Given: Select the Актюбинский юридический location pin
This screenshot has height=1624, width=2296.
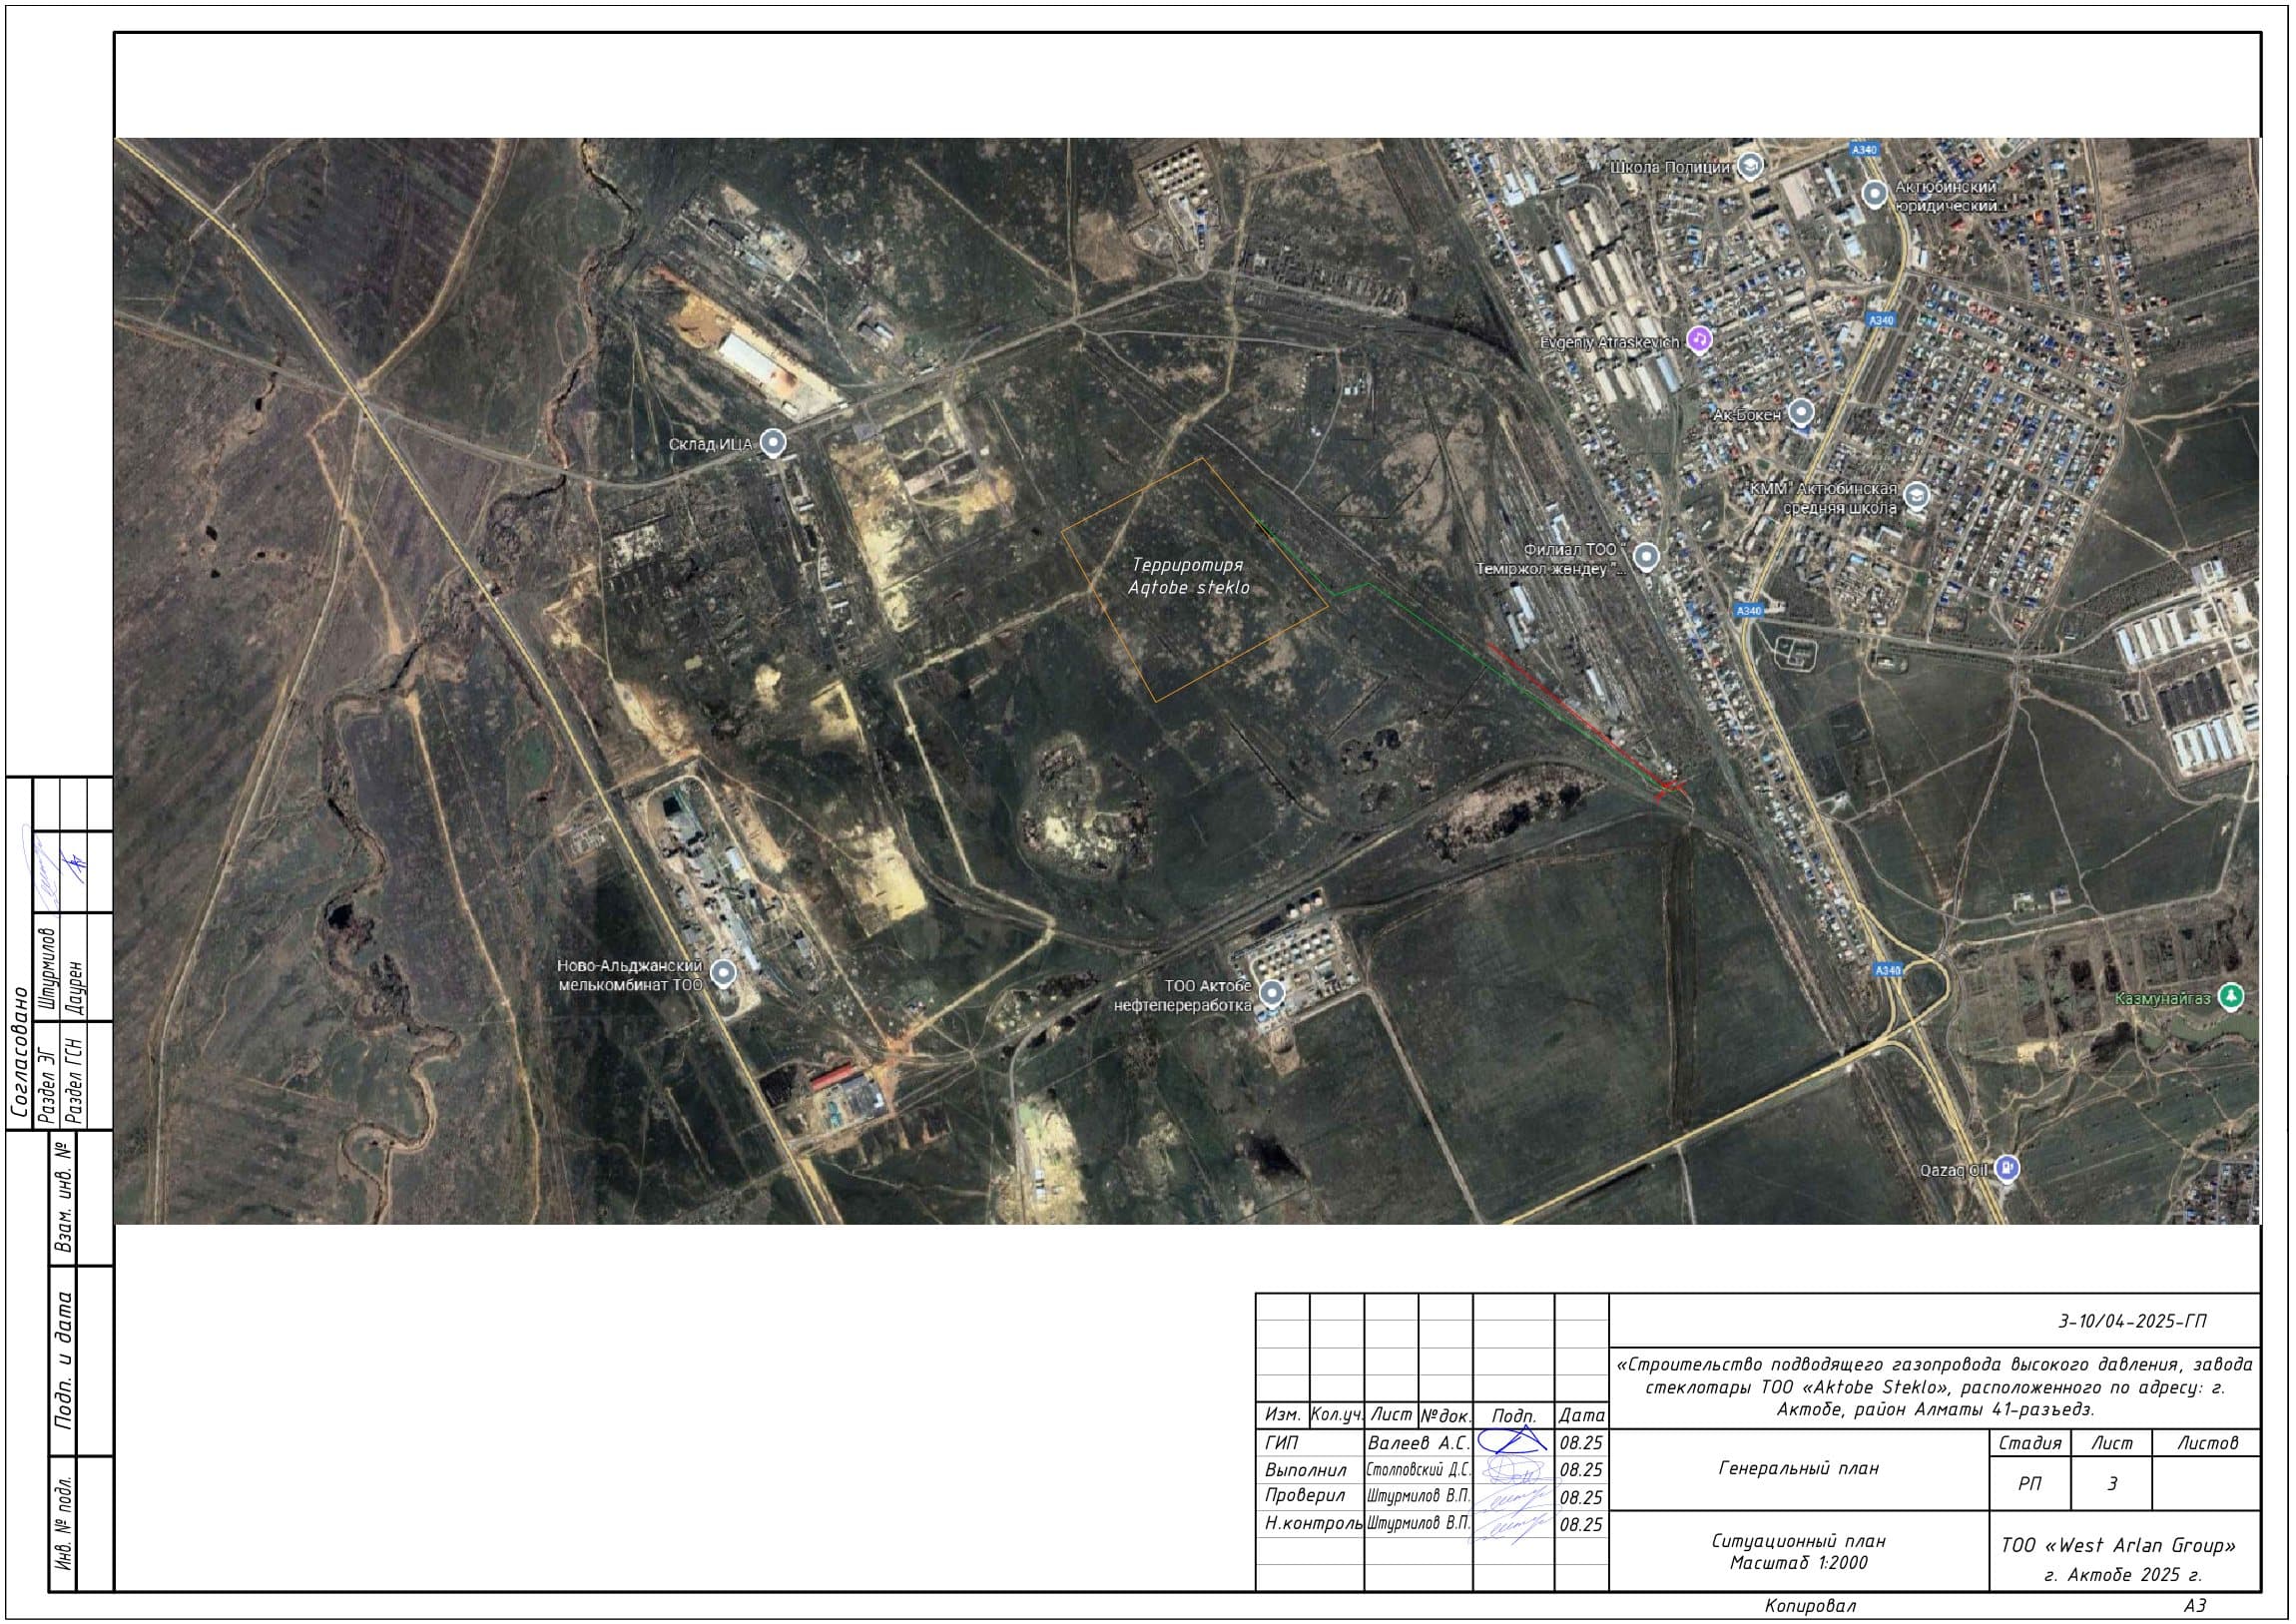Looking at the screenshot, I should 1875,194.
